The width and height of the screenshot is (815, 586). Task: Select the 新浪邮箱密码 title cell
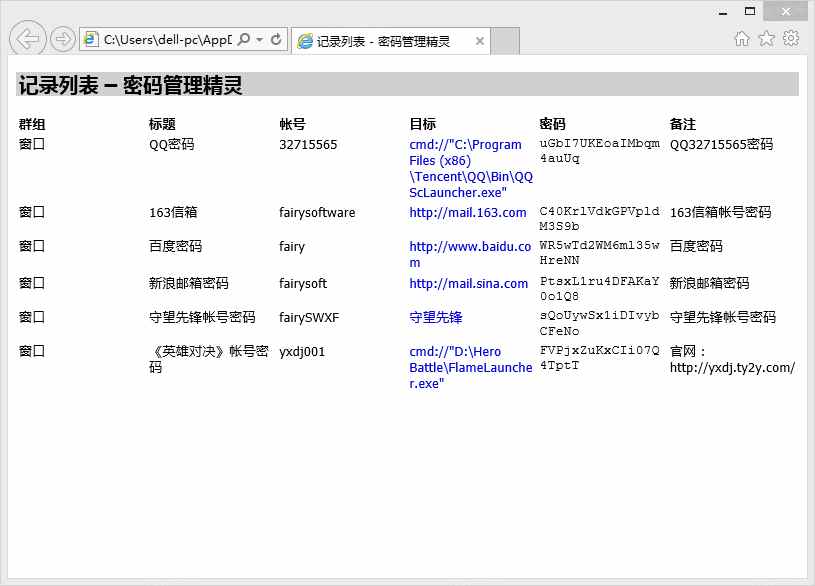[189, 283]
